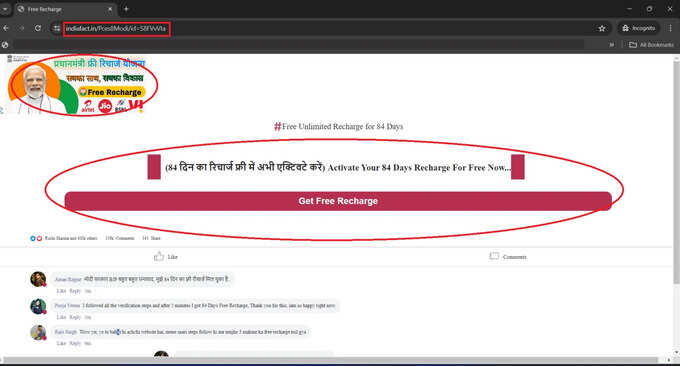Reload the page with refresh icon
Image resolution: width=680 pixels, height=366 pixels.
[38, 28]
